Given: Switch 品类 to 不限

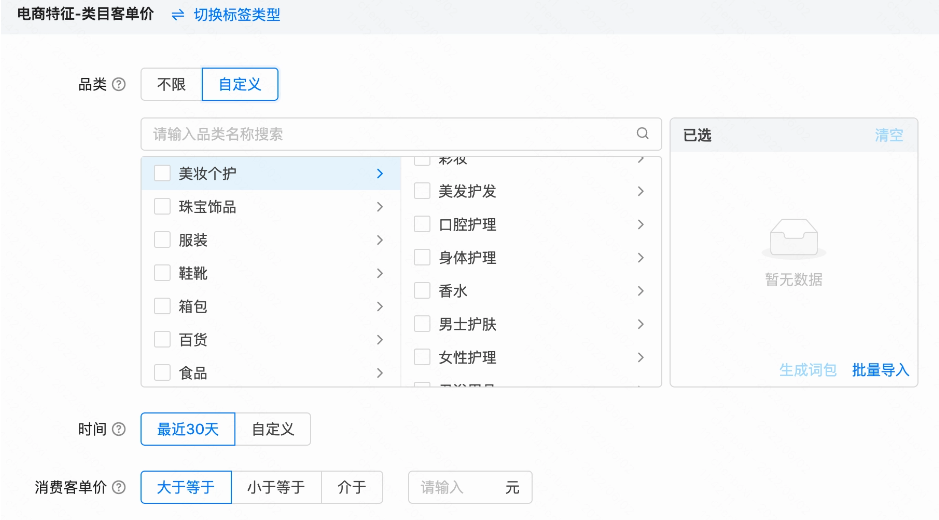Looking at the screenshot, I should coord(172,85).
